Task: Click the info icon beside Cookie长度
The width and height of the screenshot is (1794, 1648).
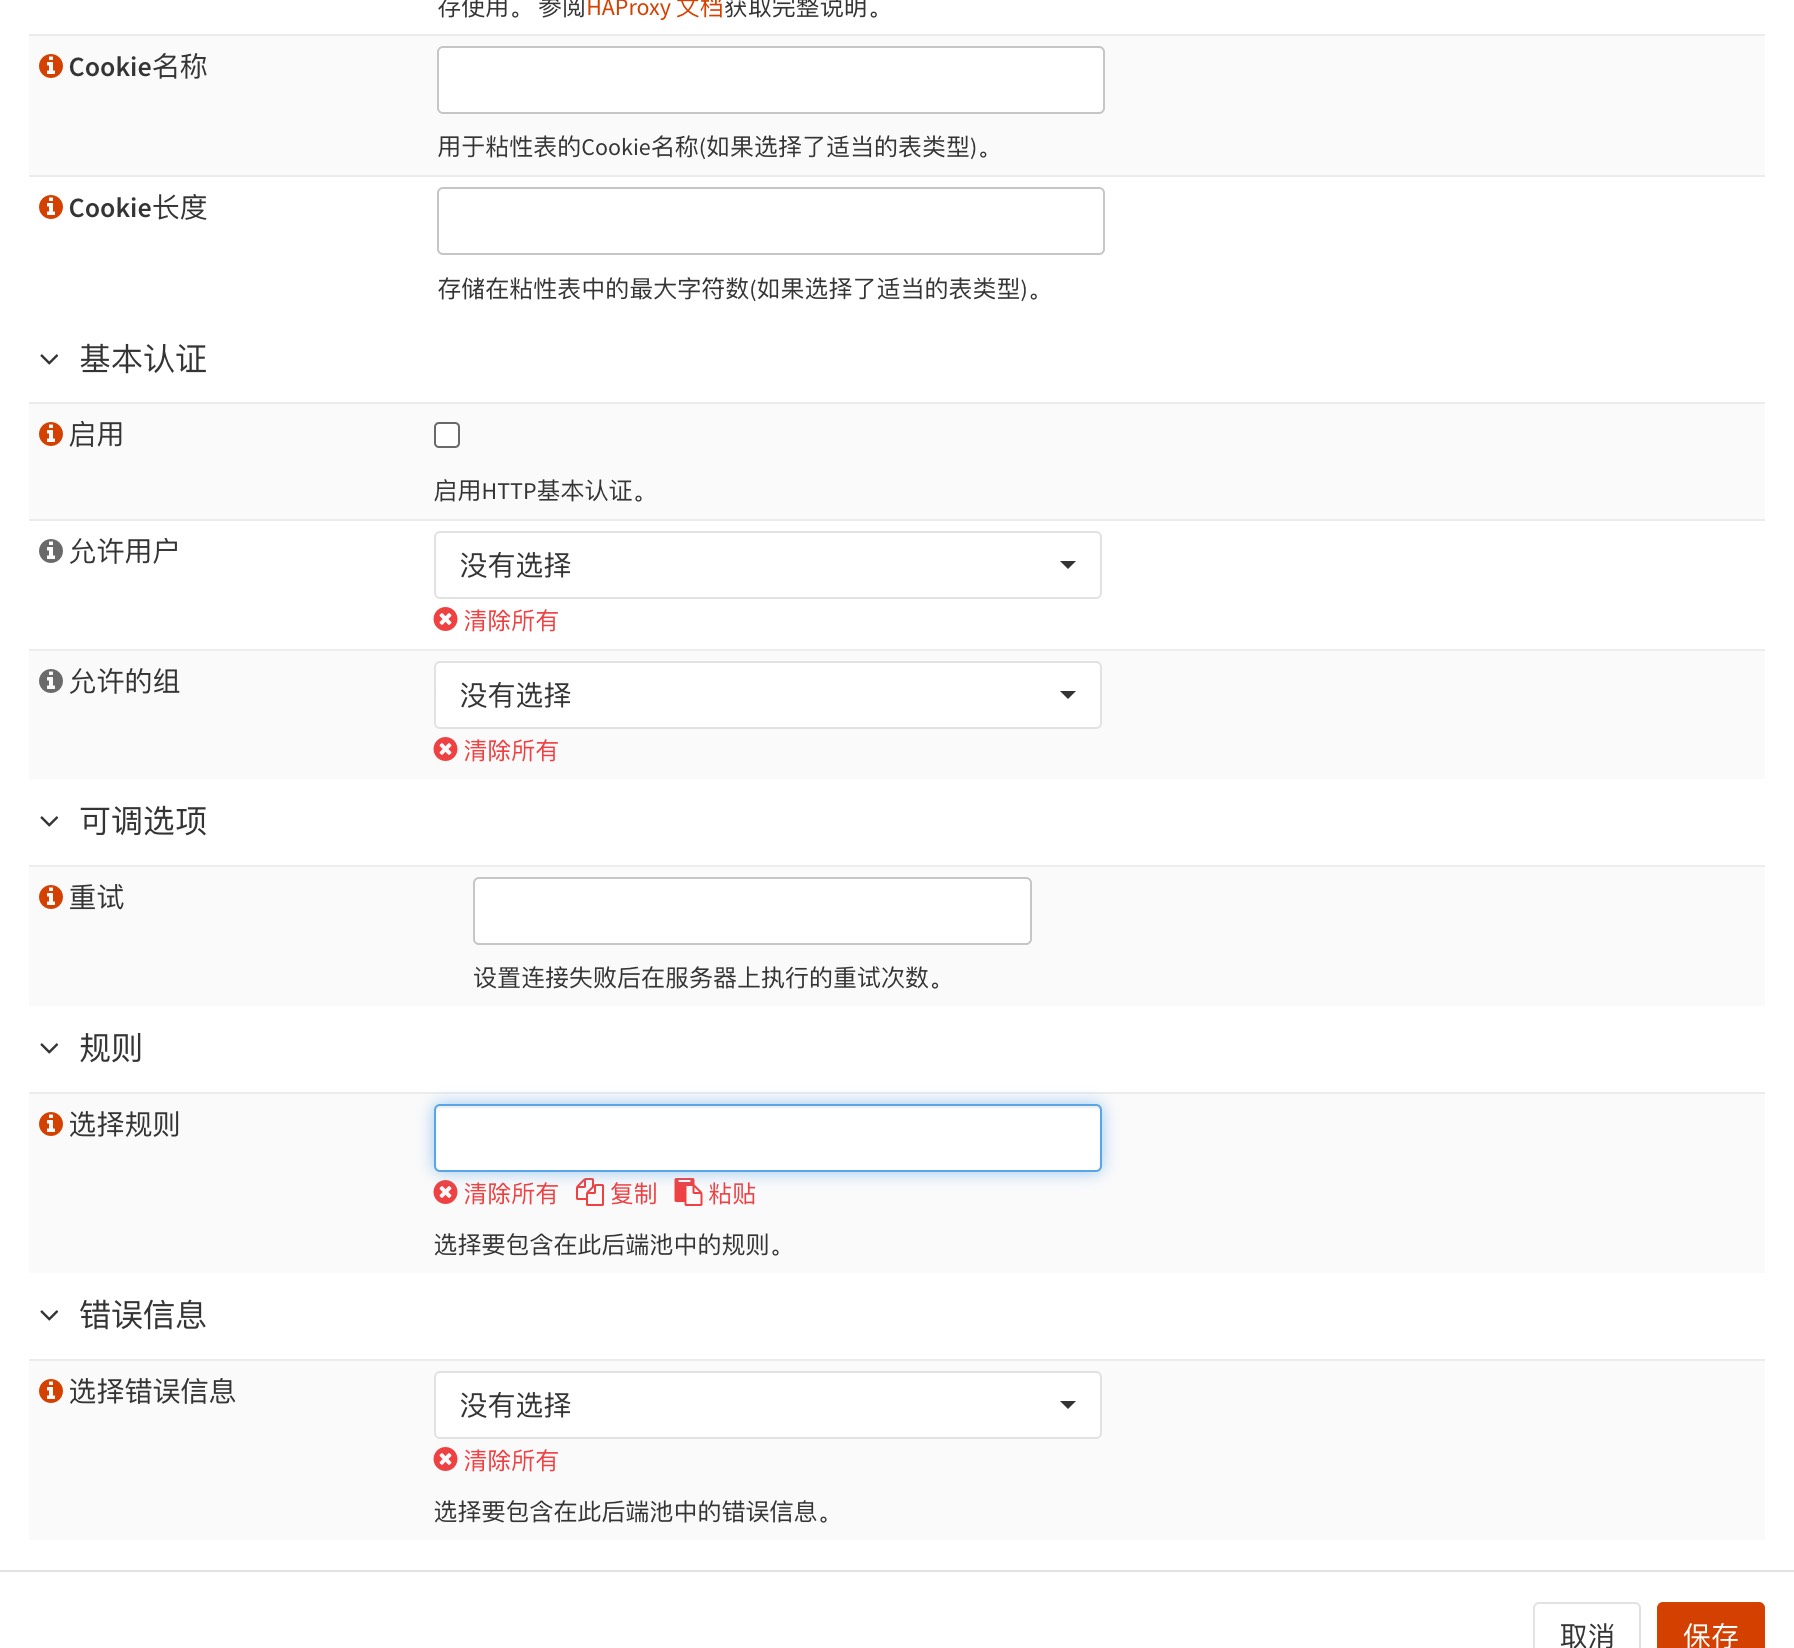Action: [x=50, y=207]
